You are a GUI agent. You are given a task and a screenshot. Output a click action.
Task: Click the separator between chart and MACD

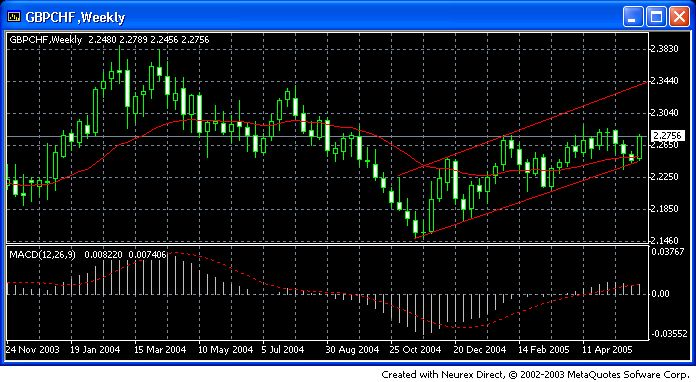328,244
